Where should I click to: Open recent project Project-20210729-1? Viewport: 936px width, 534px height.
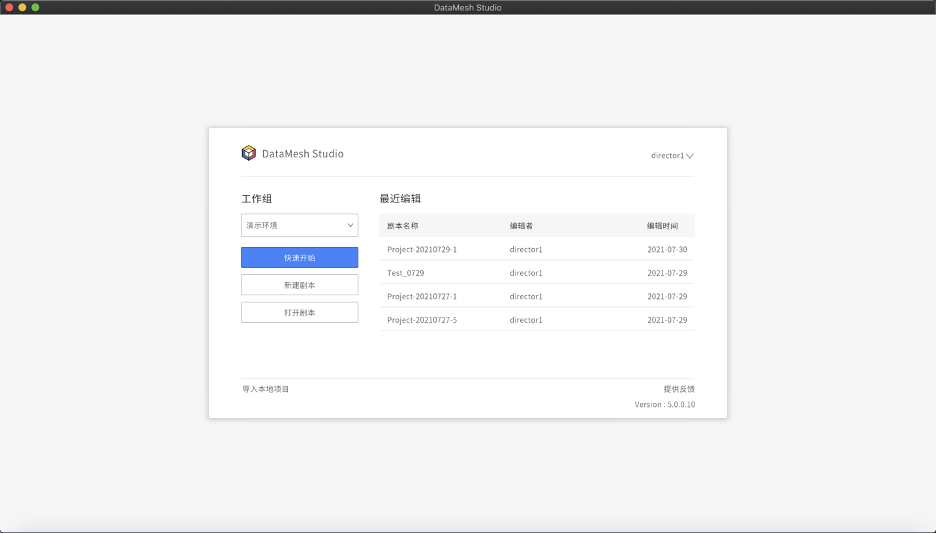tap(422, 249)
